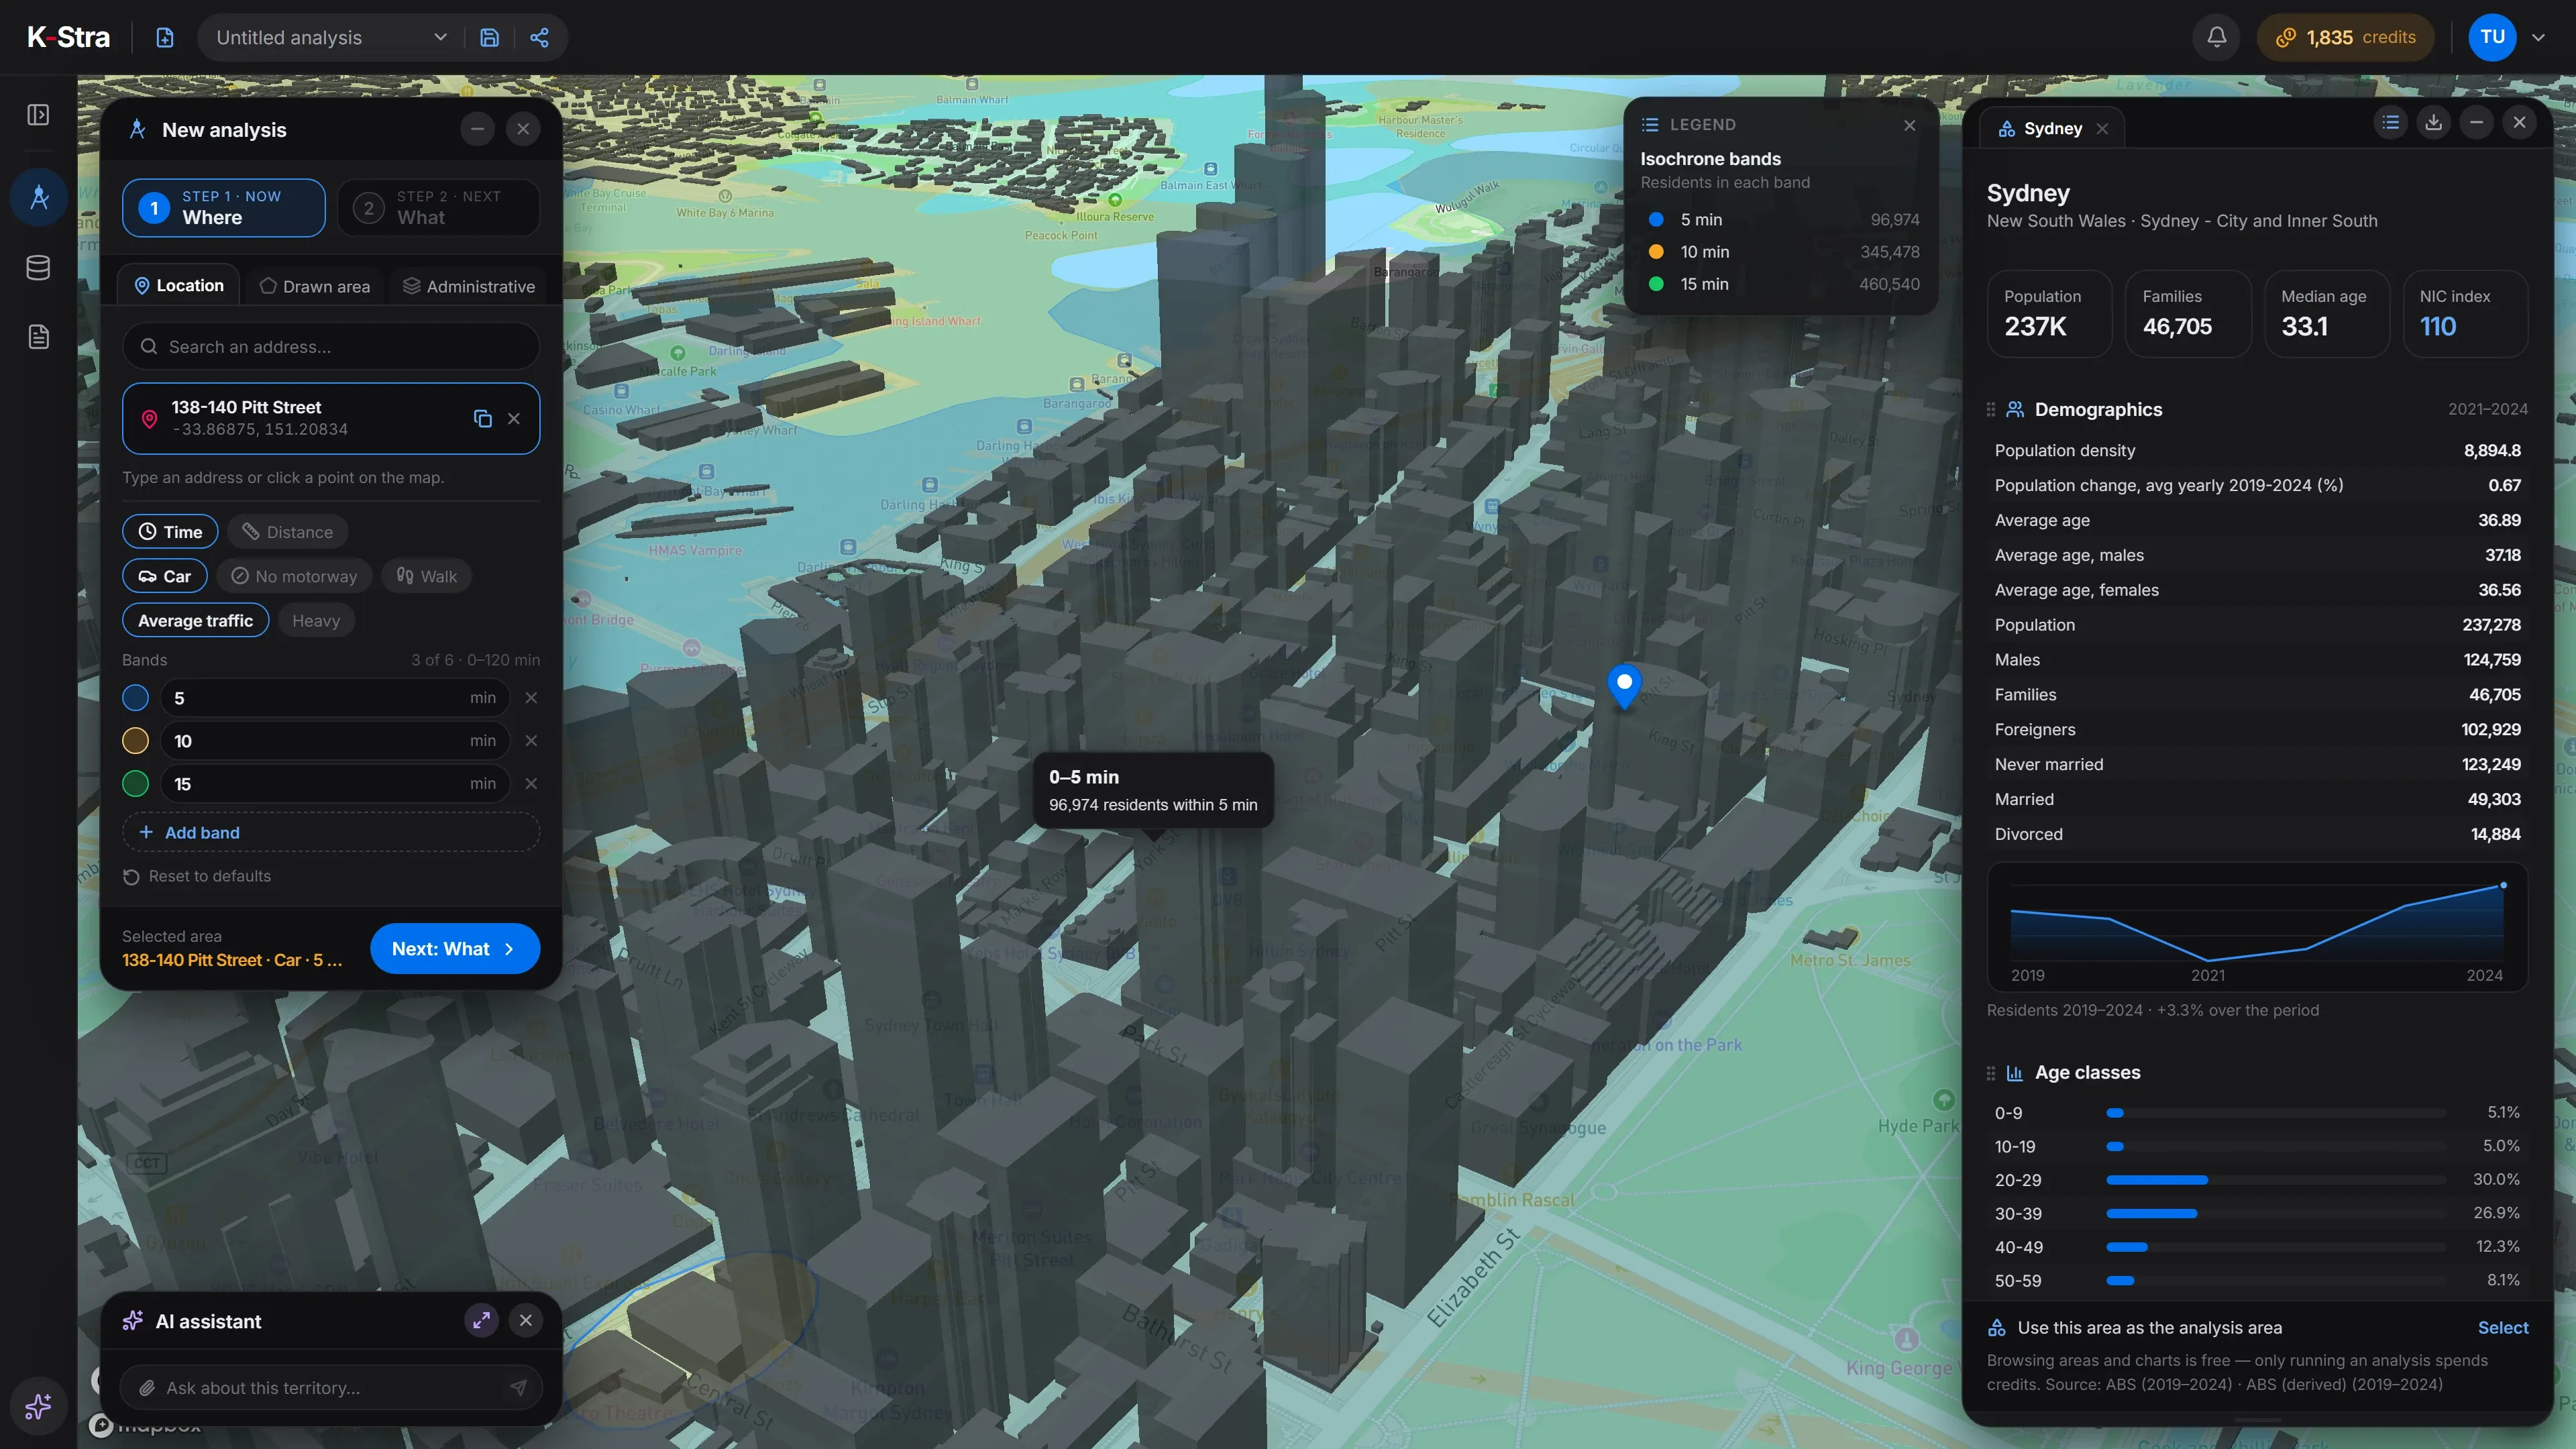Open the reports document icon in sidebar
Screen dimensions: 2576x1449
tap(38, 337)
